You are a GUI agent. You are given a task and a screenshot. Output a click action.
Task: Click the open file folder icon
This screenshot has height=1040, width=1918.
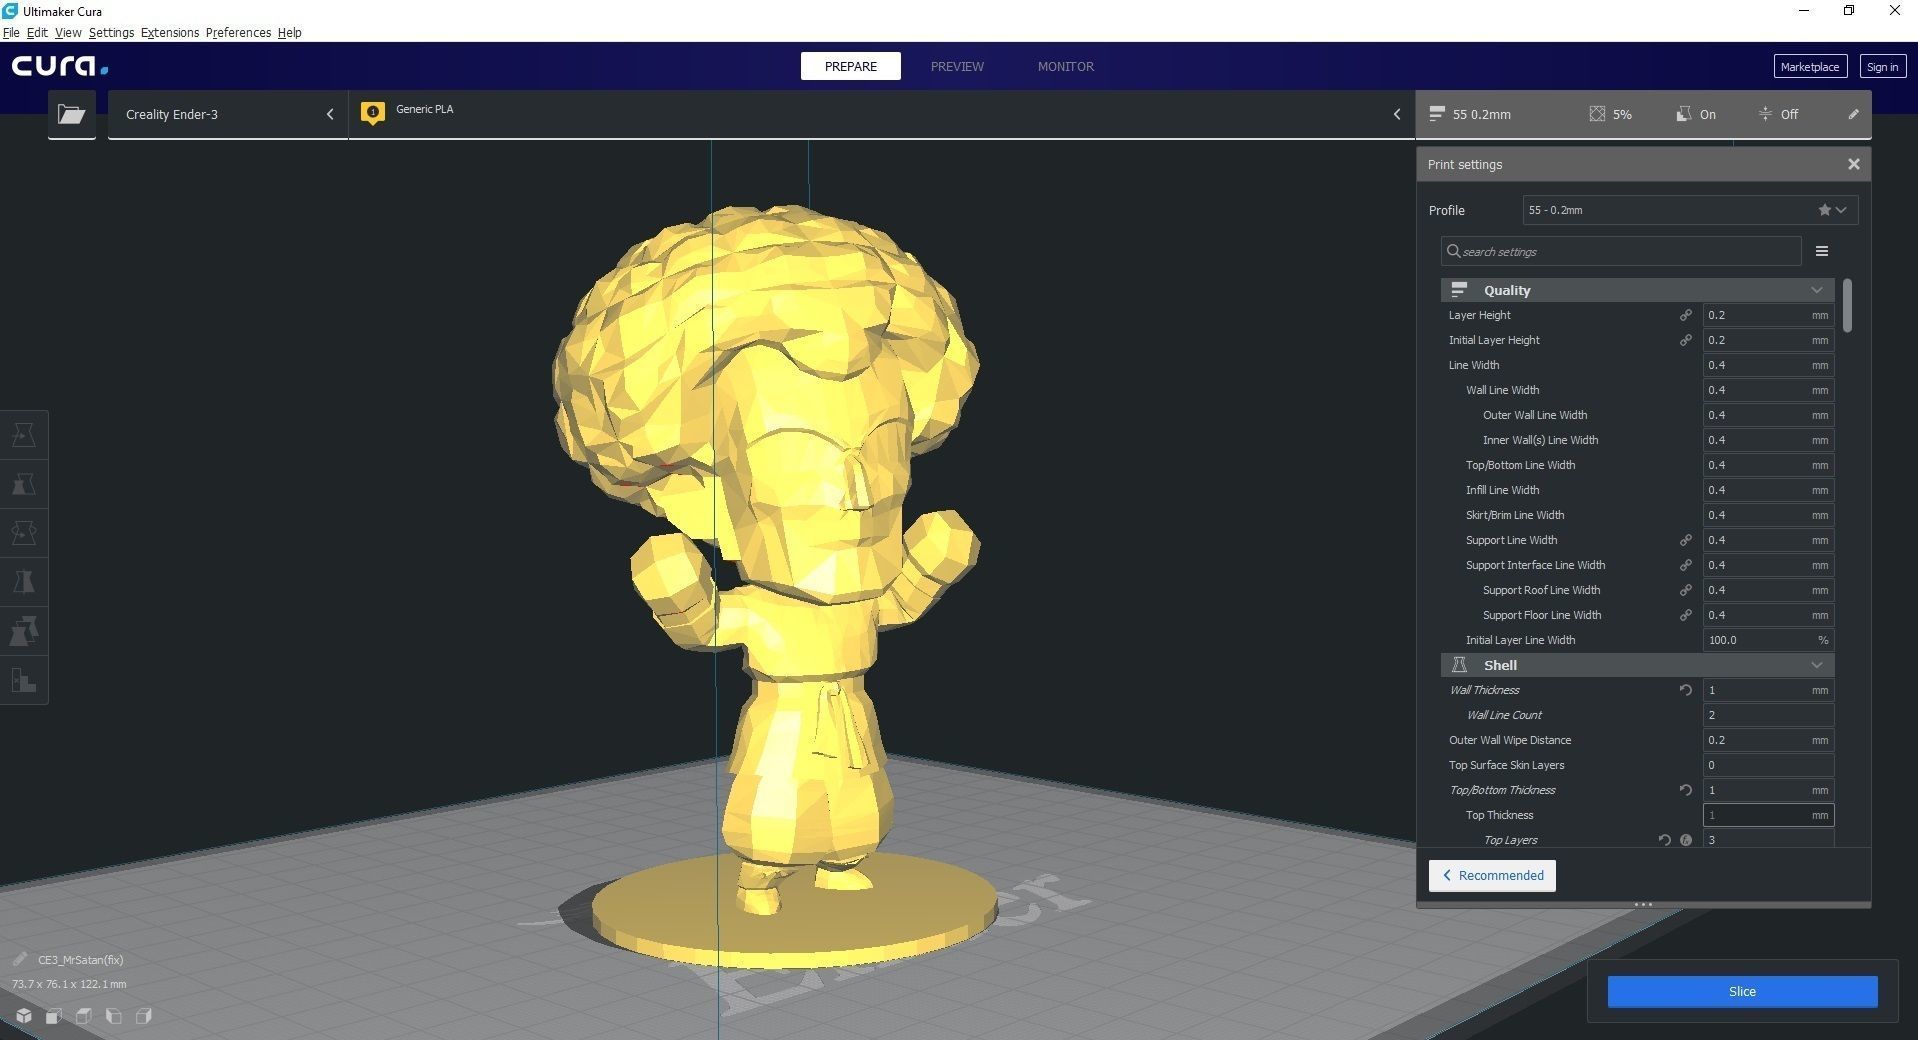click(x=71, y=114)
